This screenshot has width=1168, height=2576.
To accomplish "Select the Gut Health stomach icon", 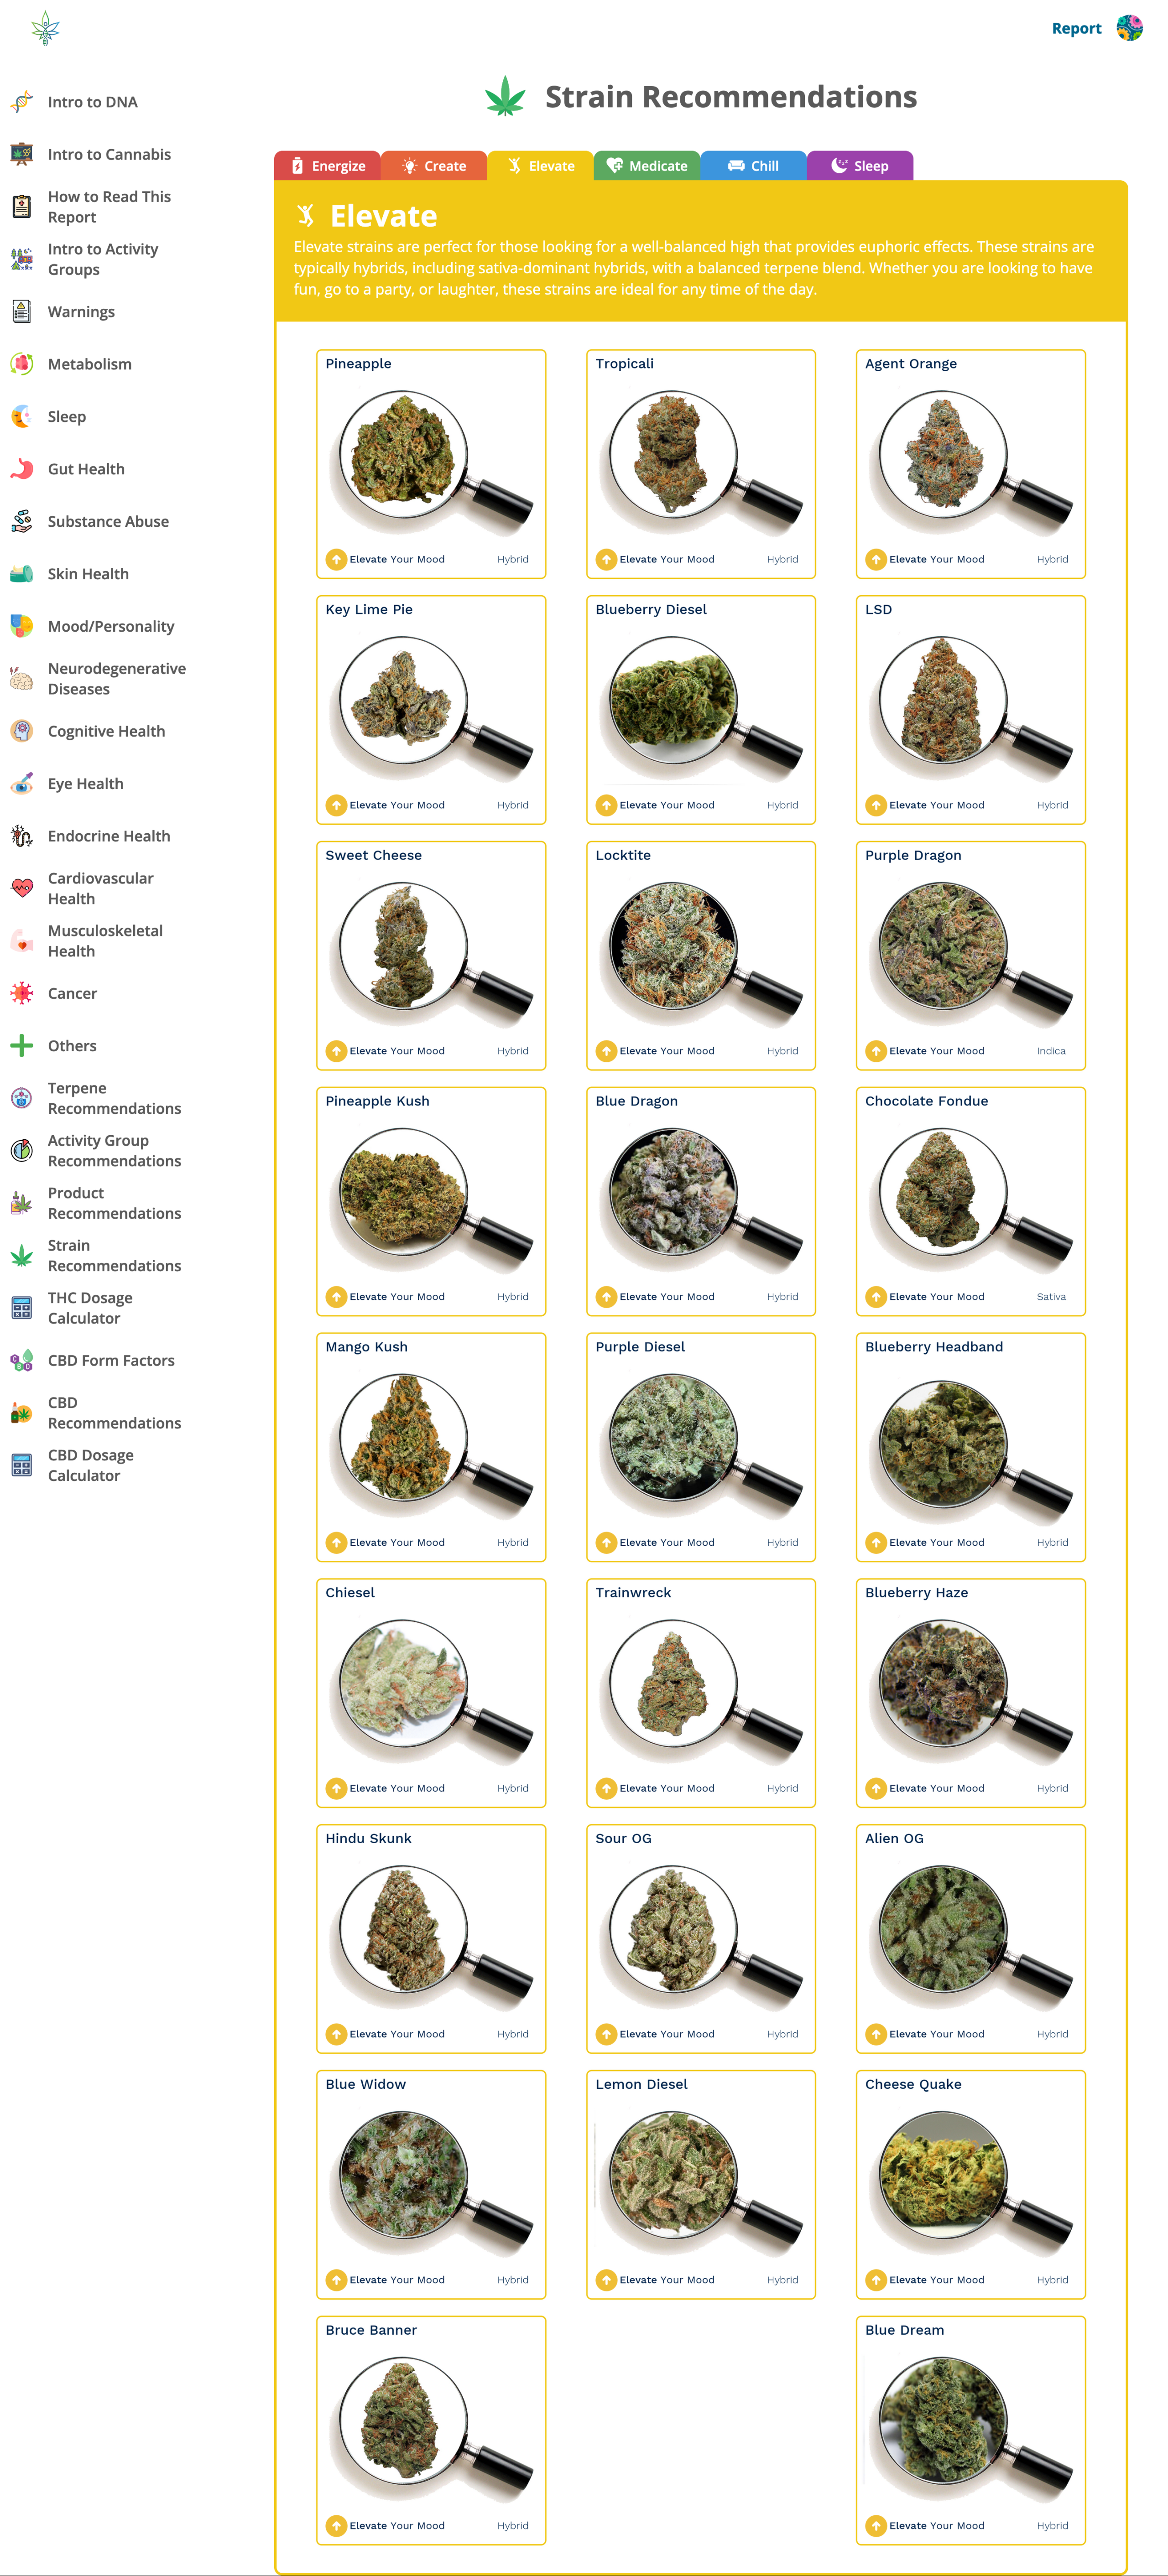I will tap(22, 469).
